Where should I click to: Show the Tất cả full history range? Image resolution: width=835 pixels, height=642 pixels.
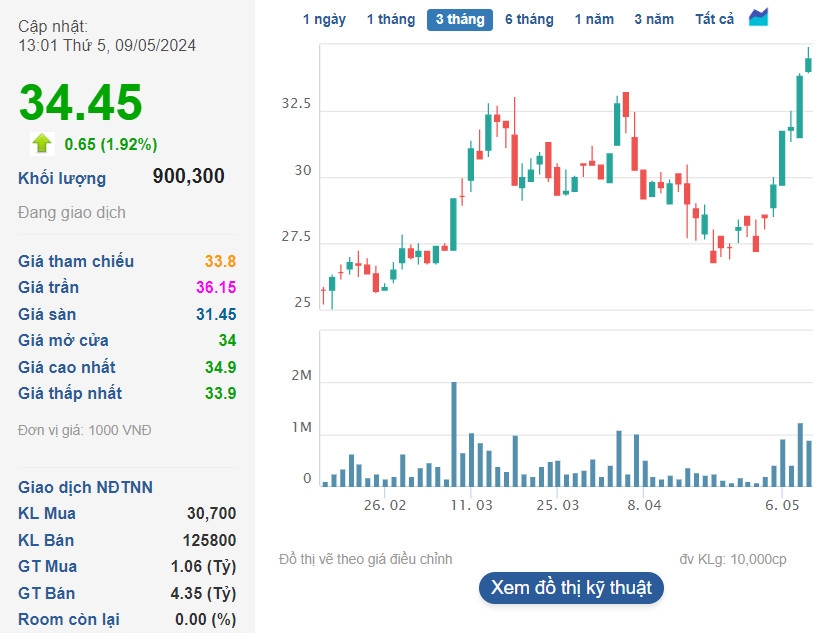coord(714,19)
